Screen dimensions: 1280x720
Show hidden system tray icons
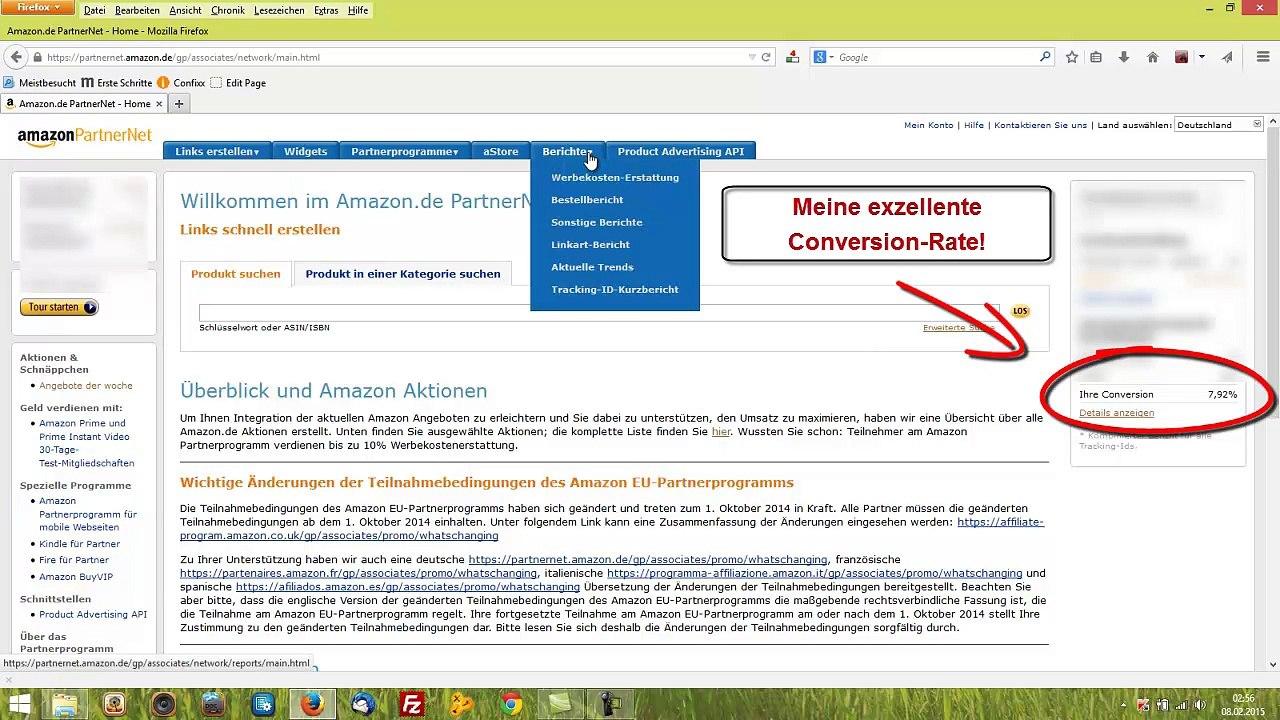1125,705
